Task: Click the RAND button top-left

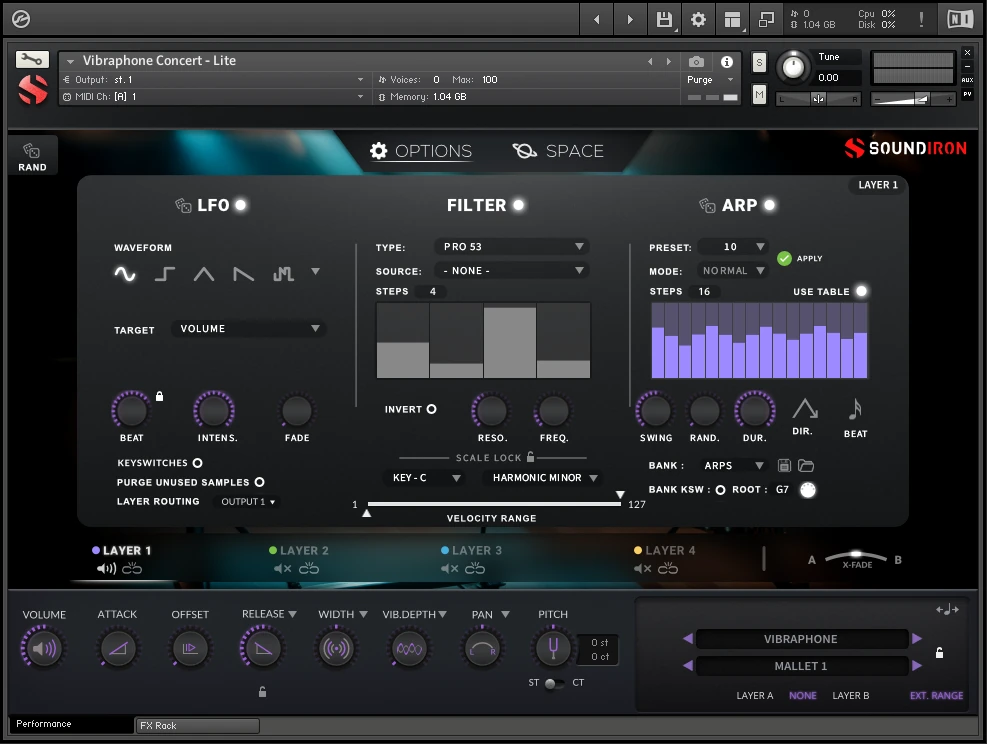Action: tap(31, 155)
